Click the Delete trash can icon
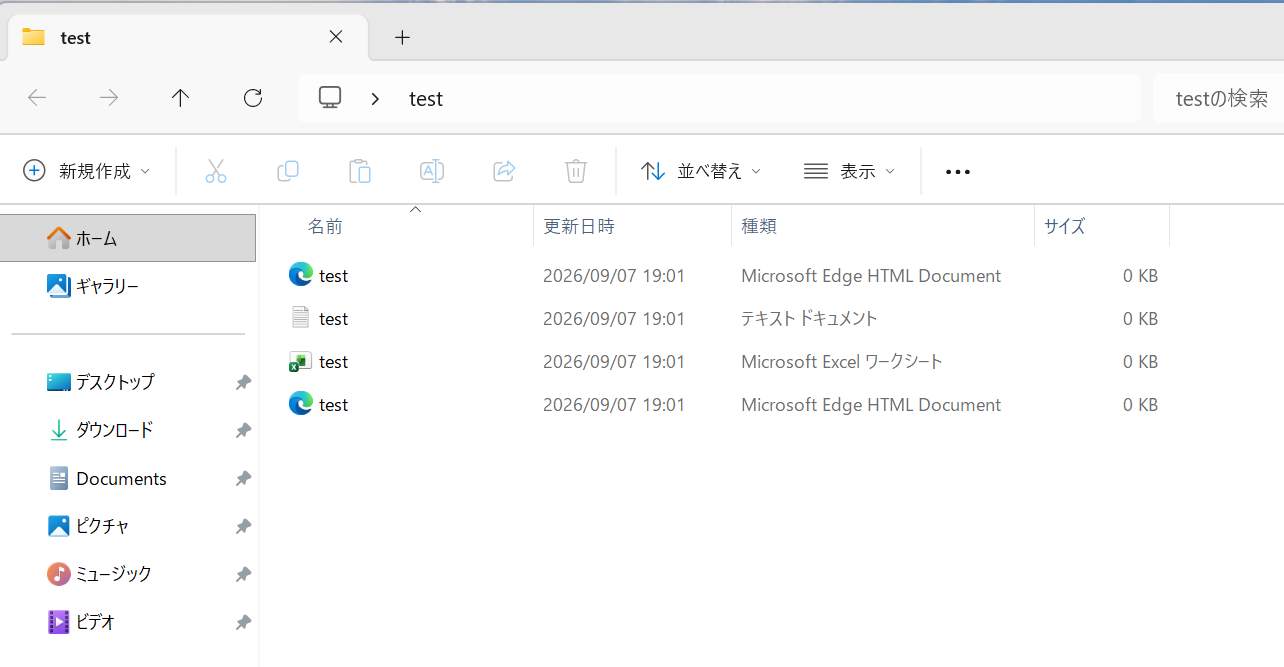This screenshot has width=1284, height=667. 576,171
